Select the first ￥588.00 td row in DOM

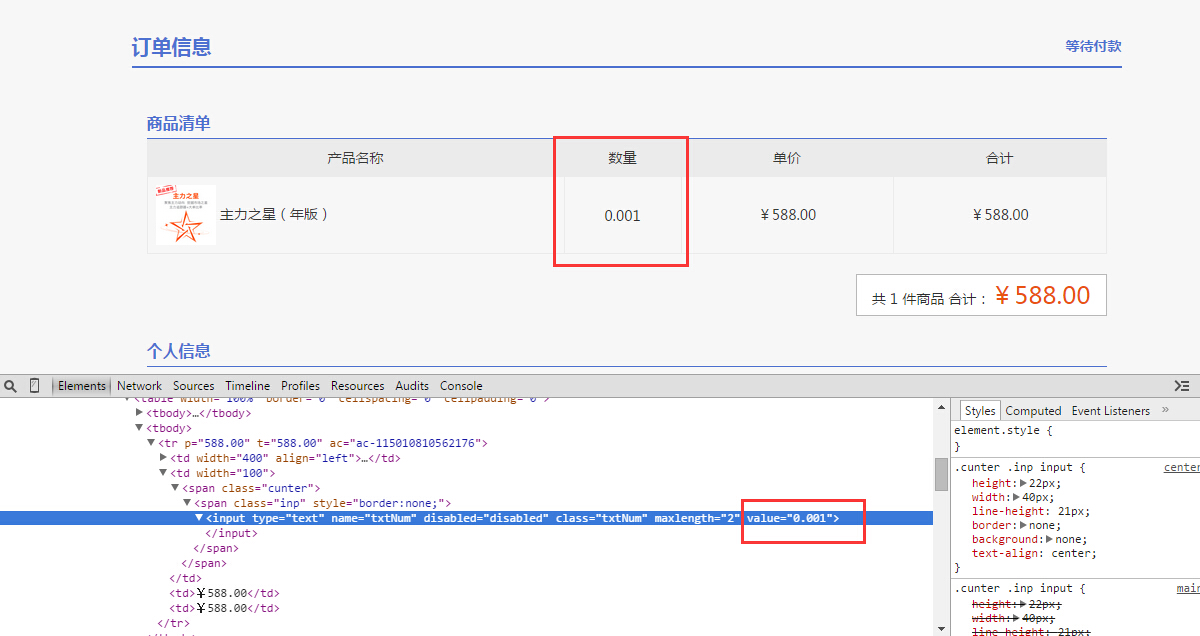click(225, 593)
